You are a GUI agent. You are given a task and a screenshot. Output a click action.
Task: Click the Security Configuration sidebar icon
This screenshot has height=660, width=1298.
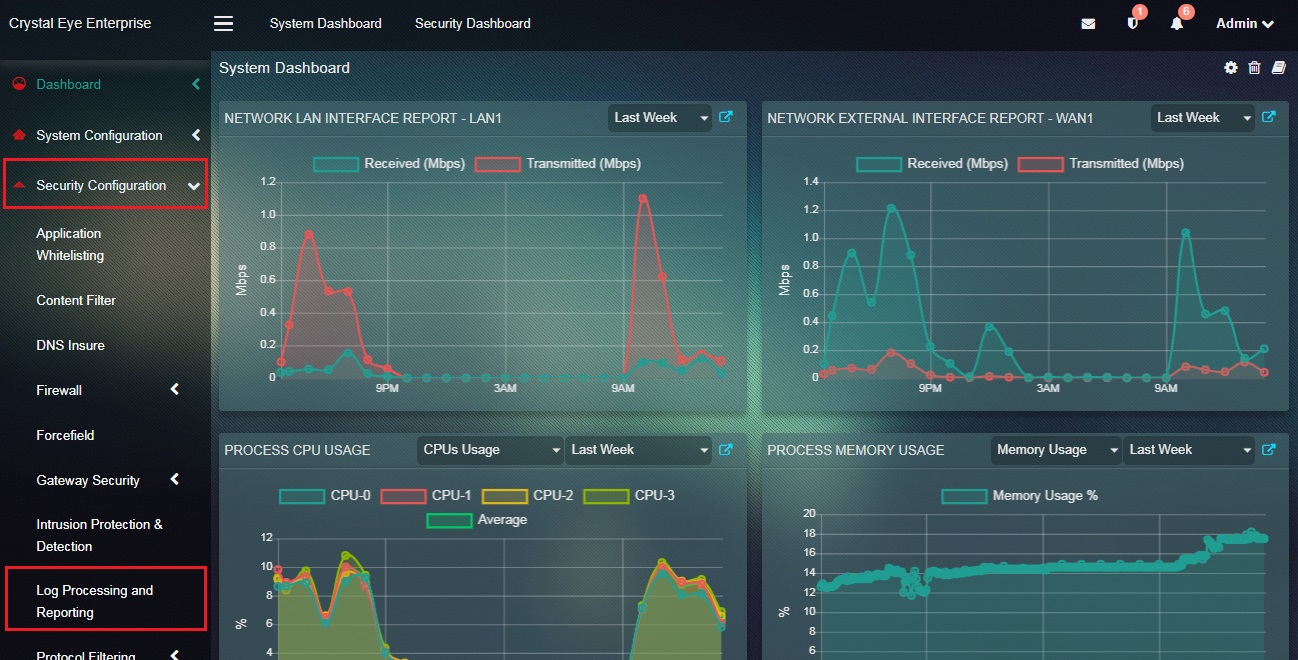pos(19,185)
